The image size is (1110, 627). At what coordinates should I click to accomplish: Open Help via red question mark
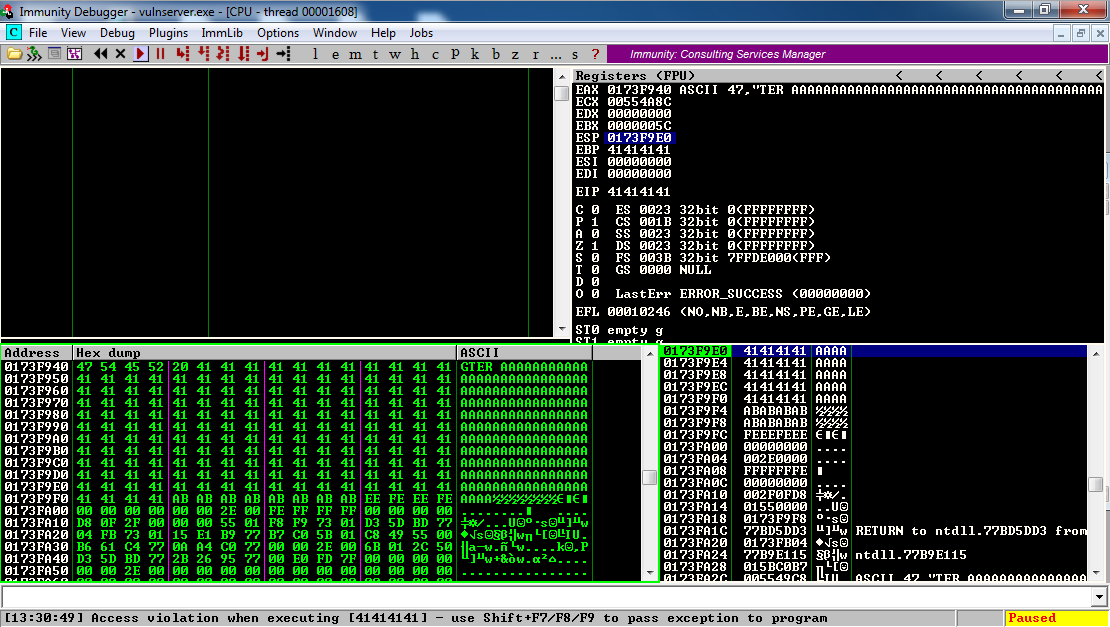(595, 54)
